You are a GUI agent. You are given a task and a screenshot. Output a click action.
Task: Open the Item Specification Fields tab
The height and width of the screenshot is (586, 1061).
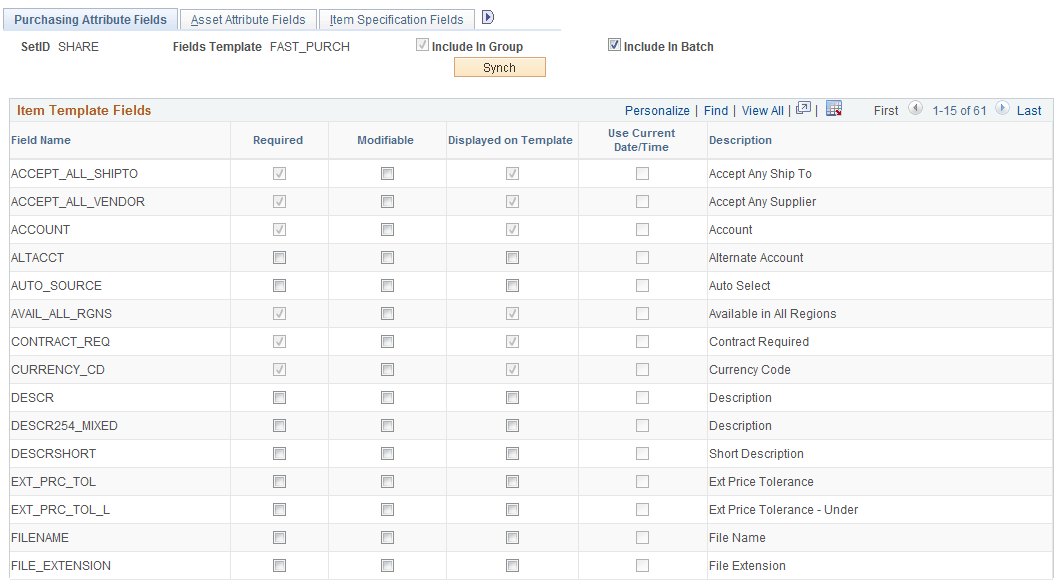(x=396, y=19)
